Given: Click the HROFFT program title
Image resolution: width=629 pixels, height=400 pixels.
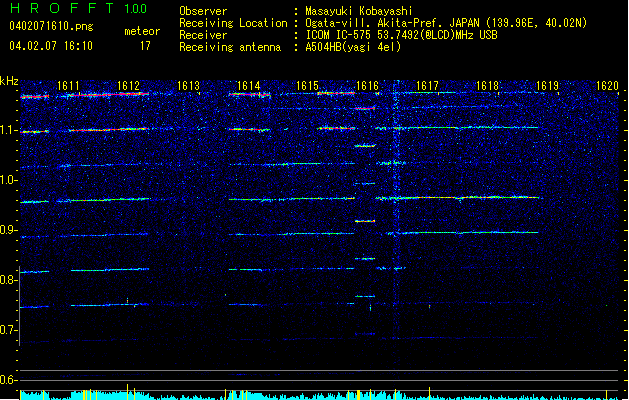Looking at the screenshot, I should tap(63, 8).
